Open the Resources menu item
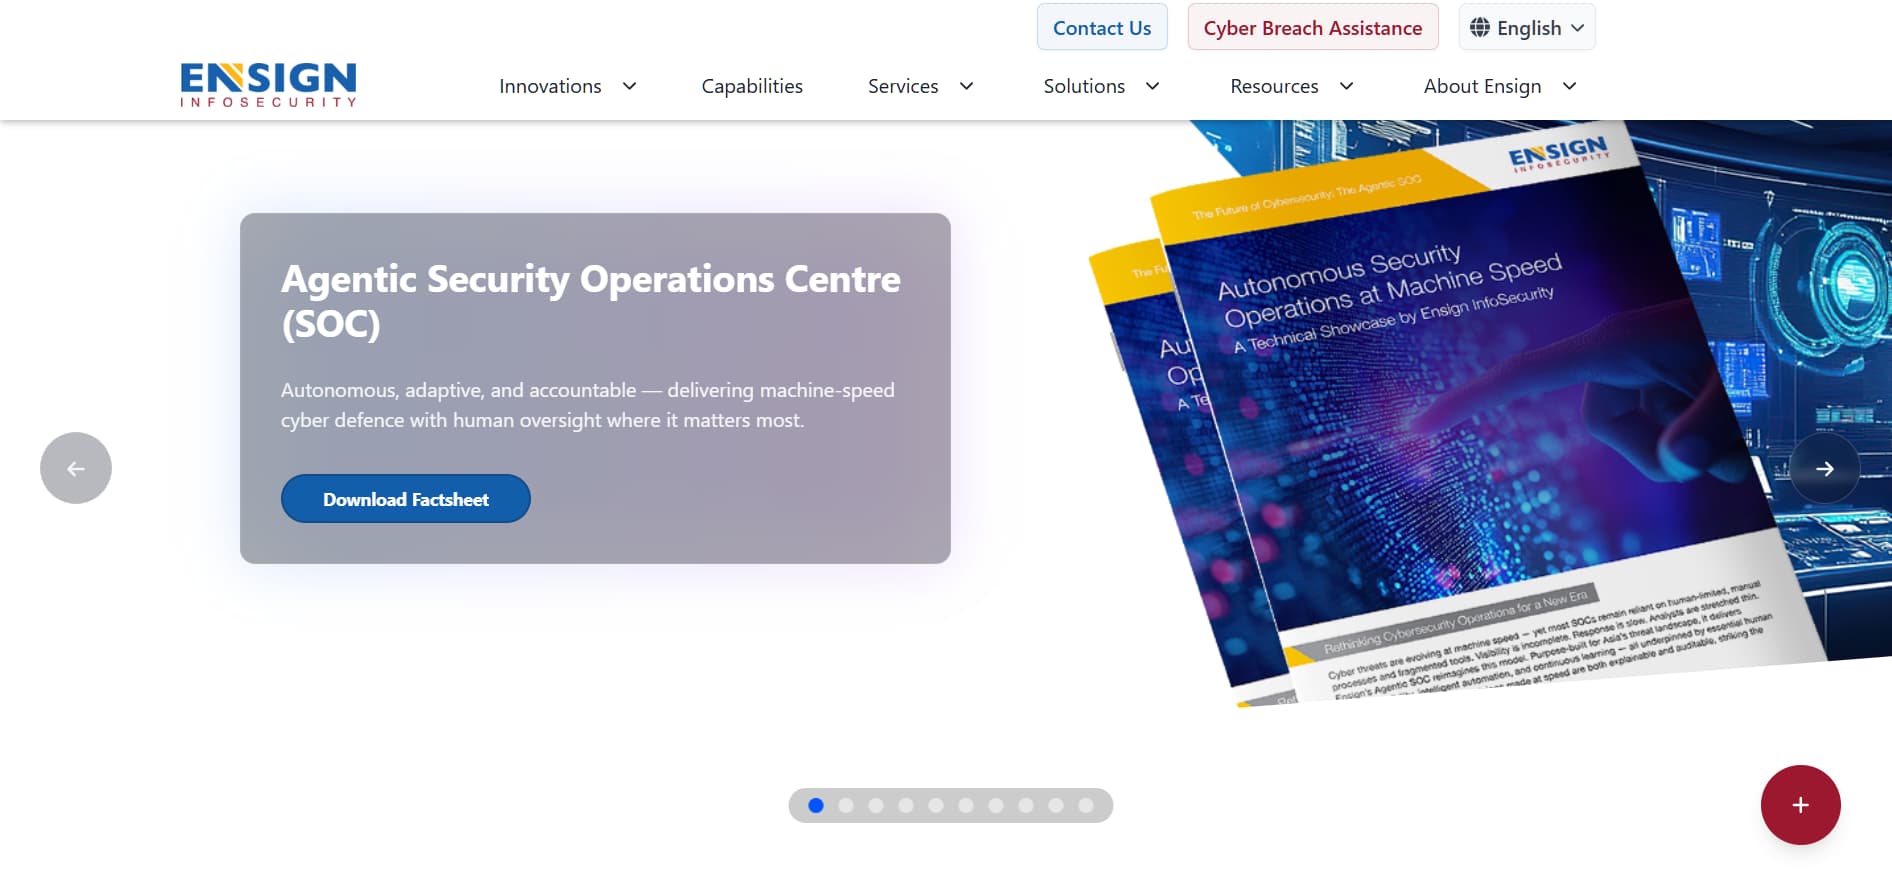The image size is (1892, 872). [1274, 86]
